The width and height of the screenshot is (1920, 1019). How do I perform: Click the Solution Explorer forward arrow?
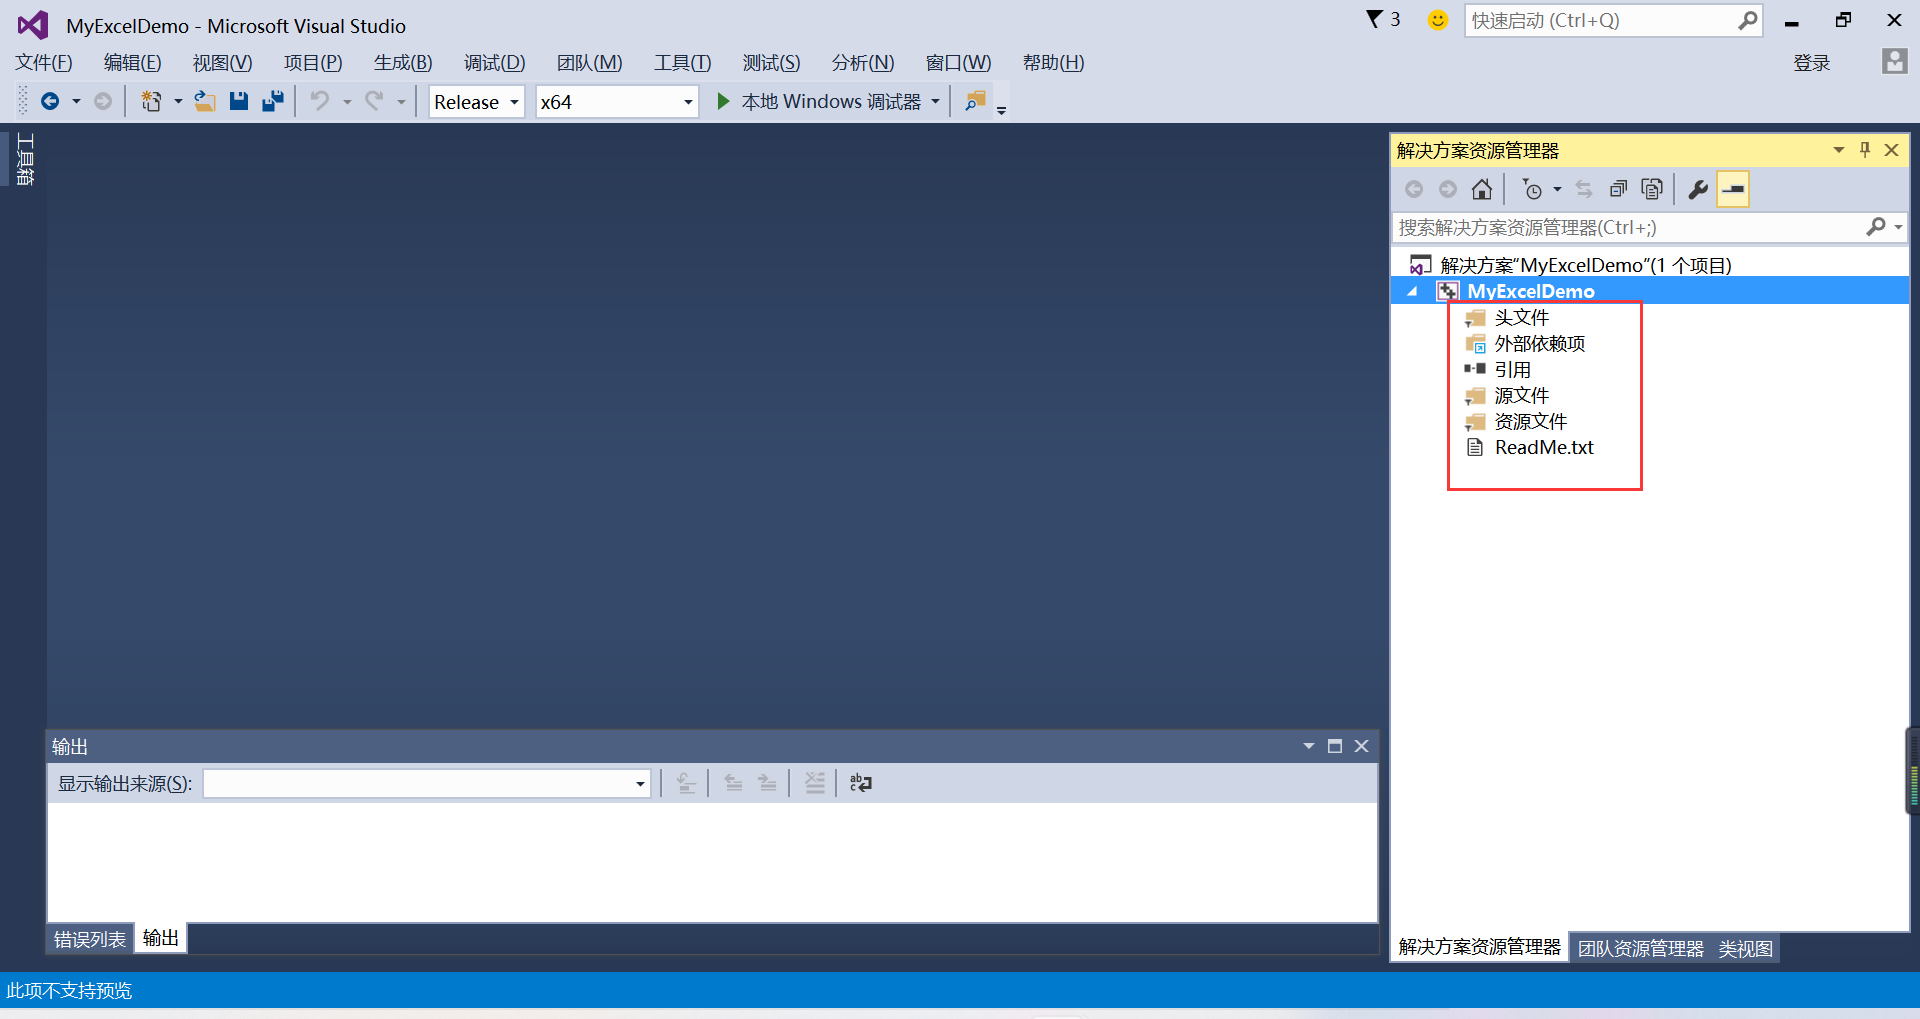(x=1448, y=189)
